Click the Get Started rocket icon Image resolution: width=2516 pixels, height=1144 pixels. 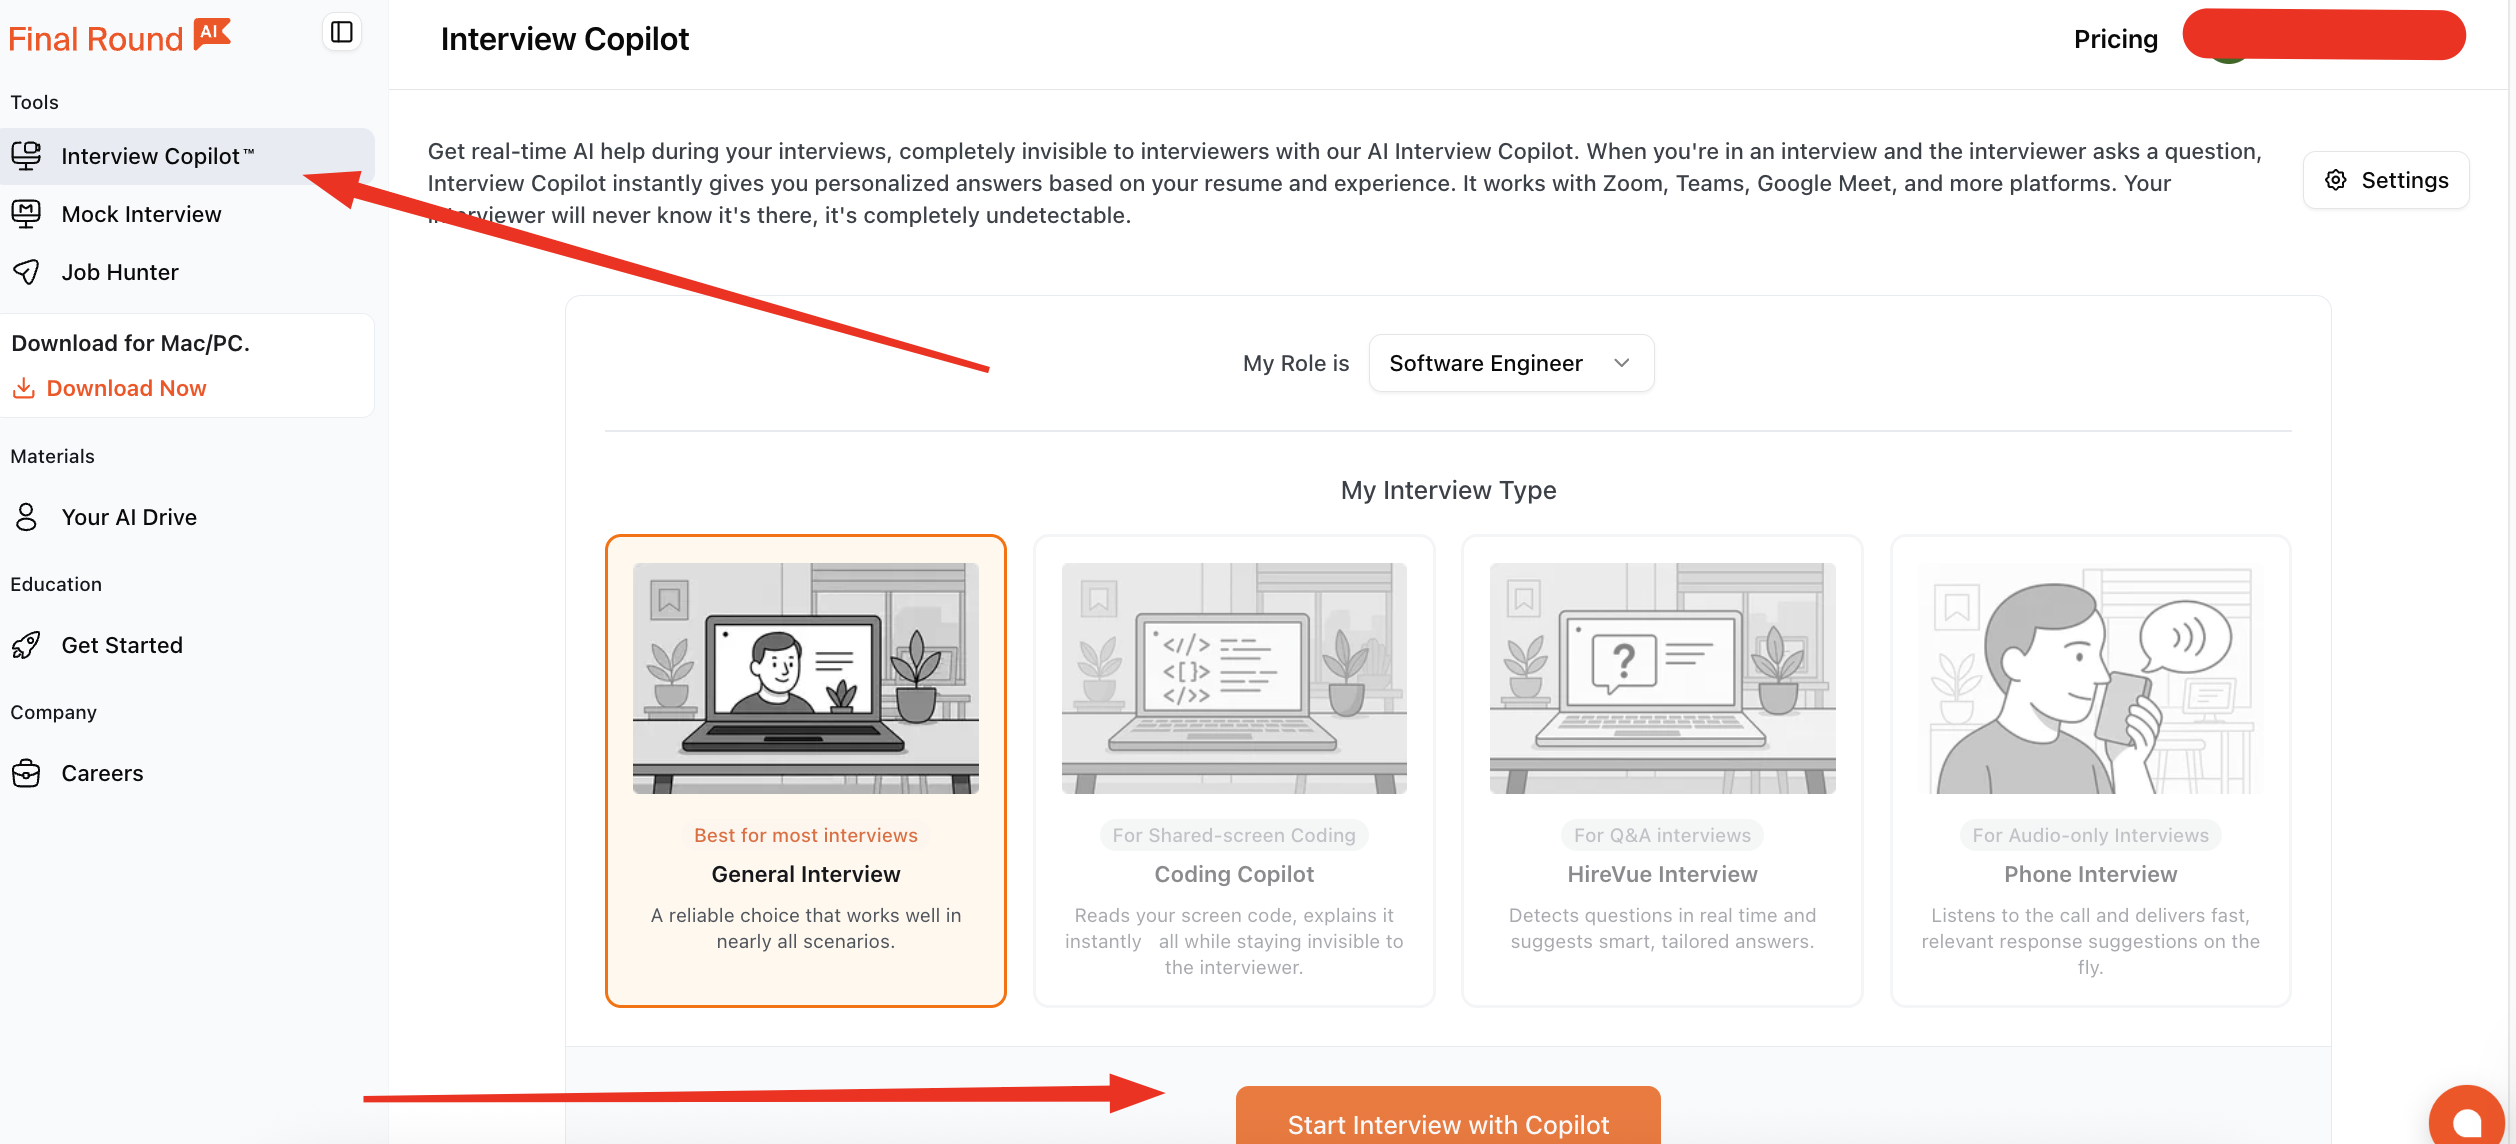pos(26,645)
